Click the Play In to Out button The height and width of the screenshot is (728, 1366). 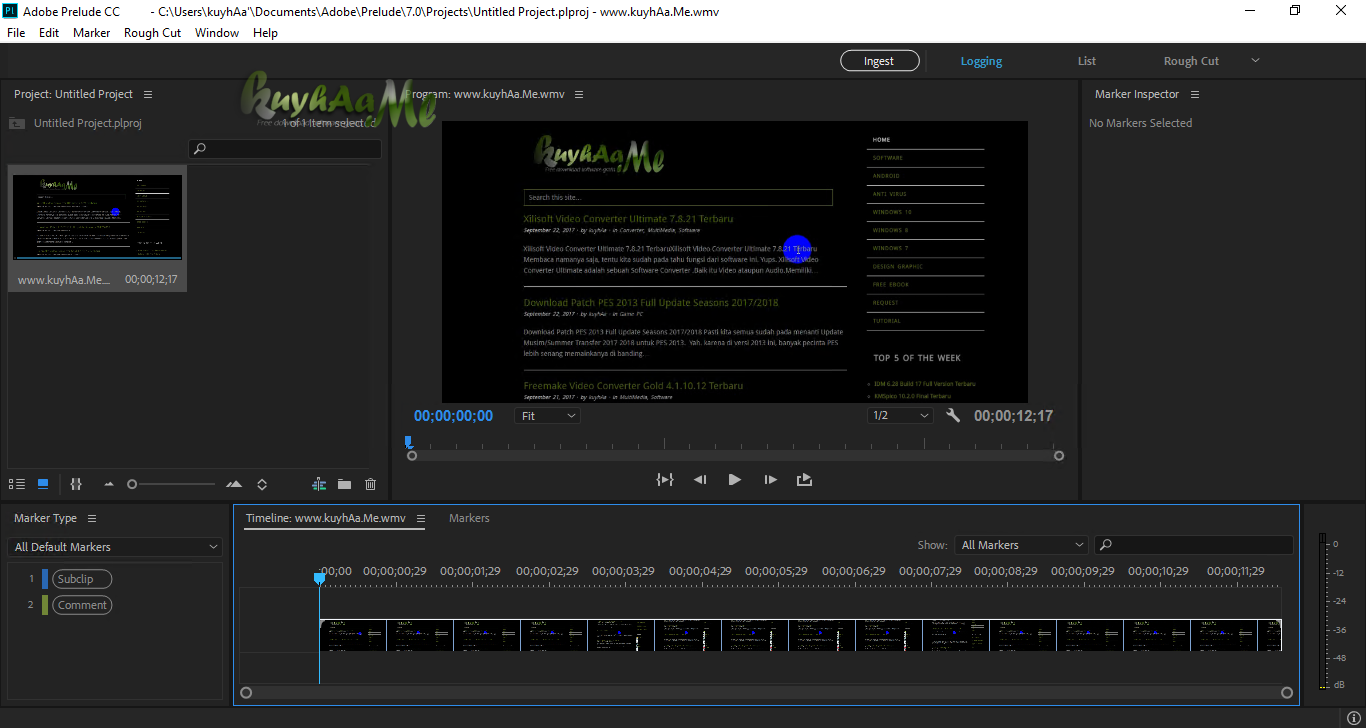[665, 480]
